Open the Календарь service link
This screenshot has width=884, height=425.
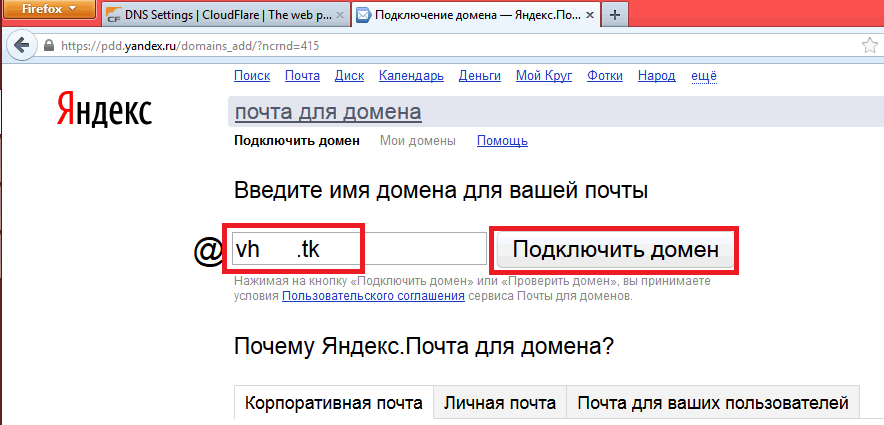pos(411,76)
